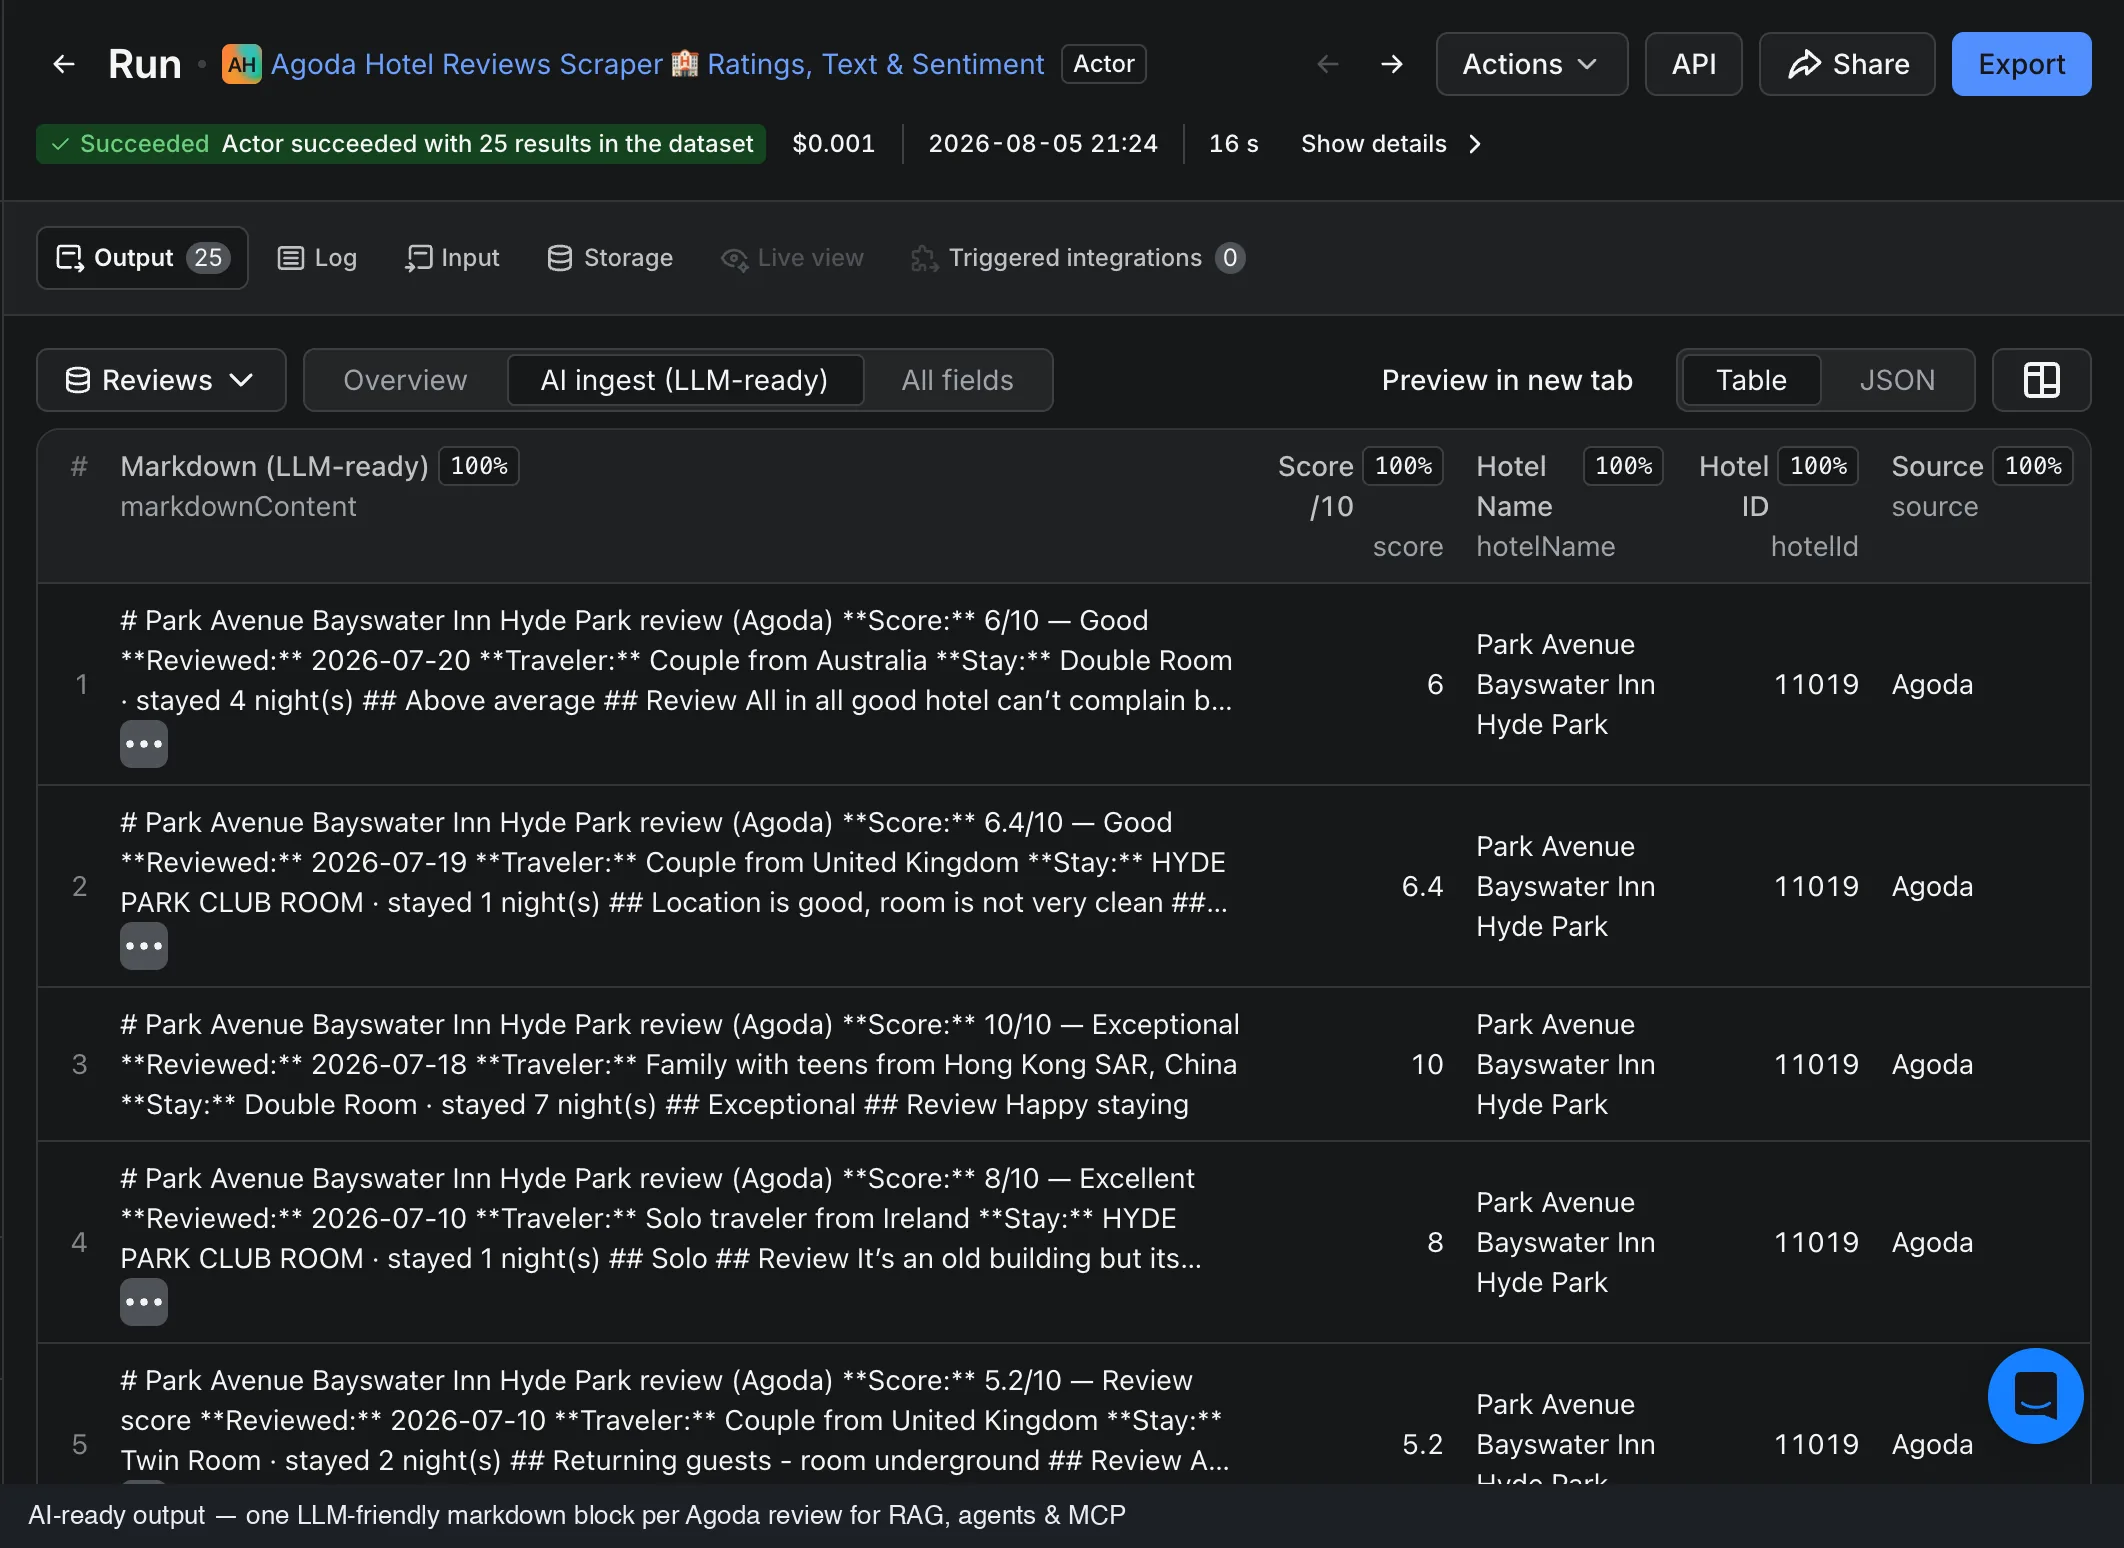The height and width of the screenshot is (1548, 2124).
Task: Click the Markdown (LLM-ready) column header
Action: coord(274,466)
